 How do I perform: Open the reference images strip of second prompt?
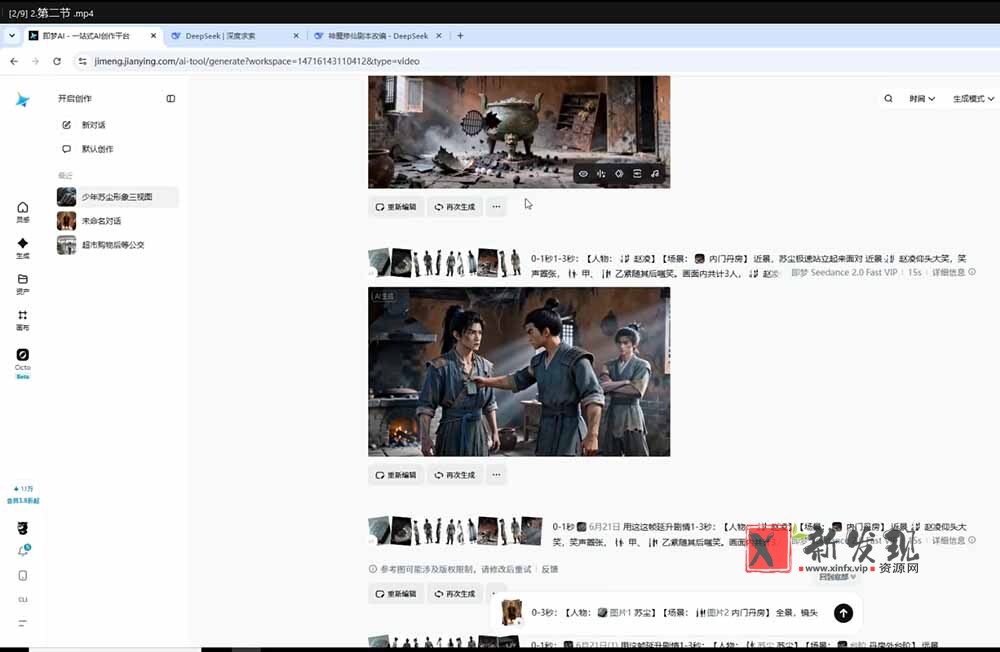[x=445, y=262]
